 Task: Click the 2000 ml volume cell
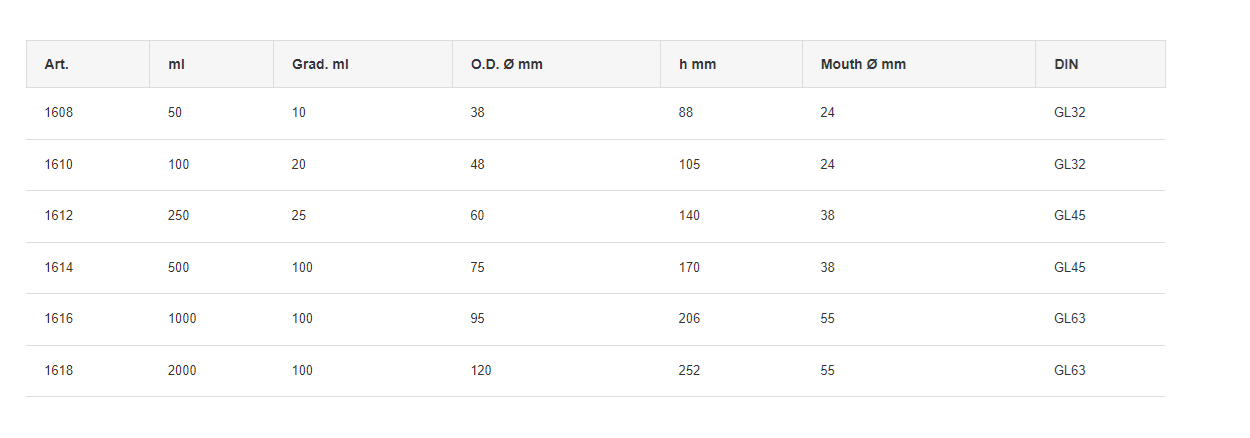(182, 371)
